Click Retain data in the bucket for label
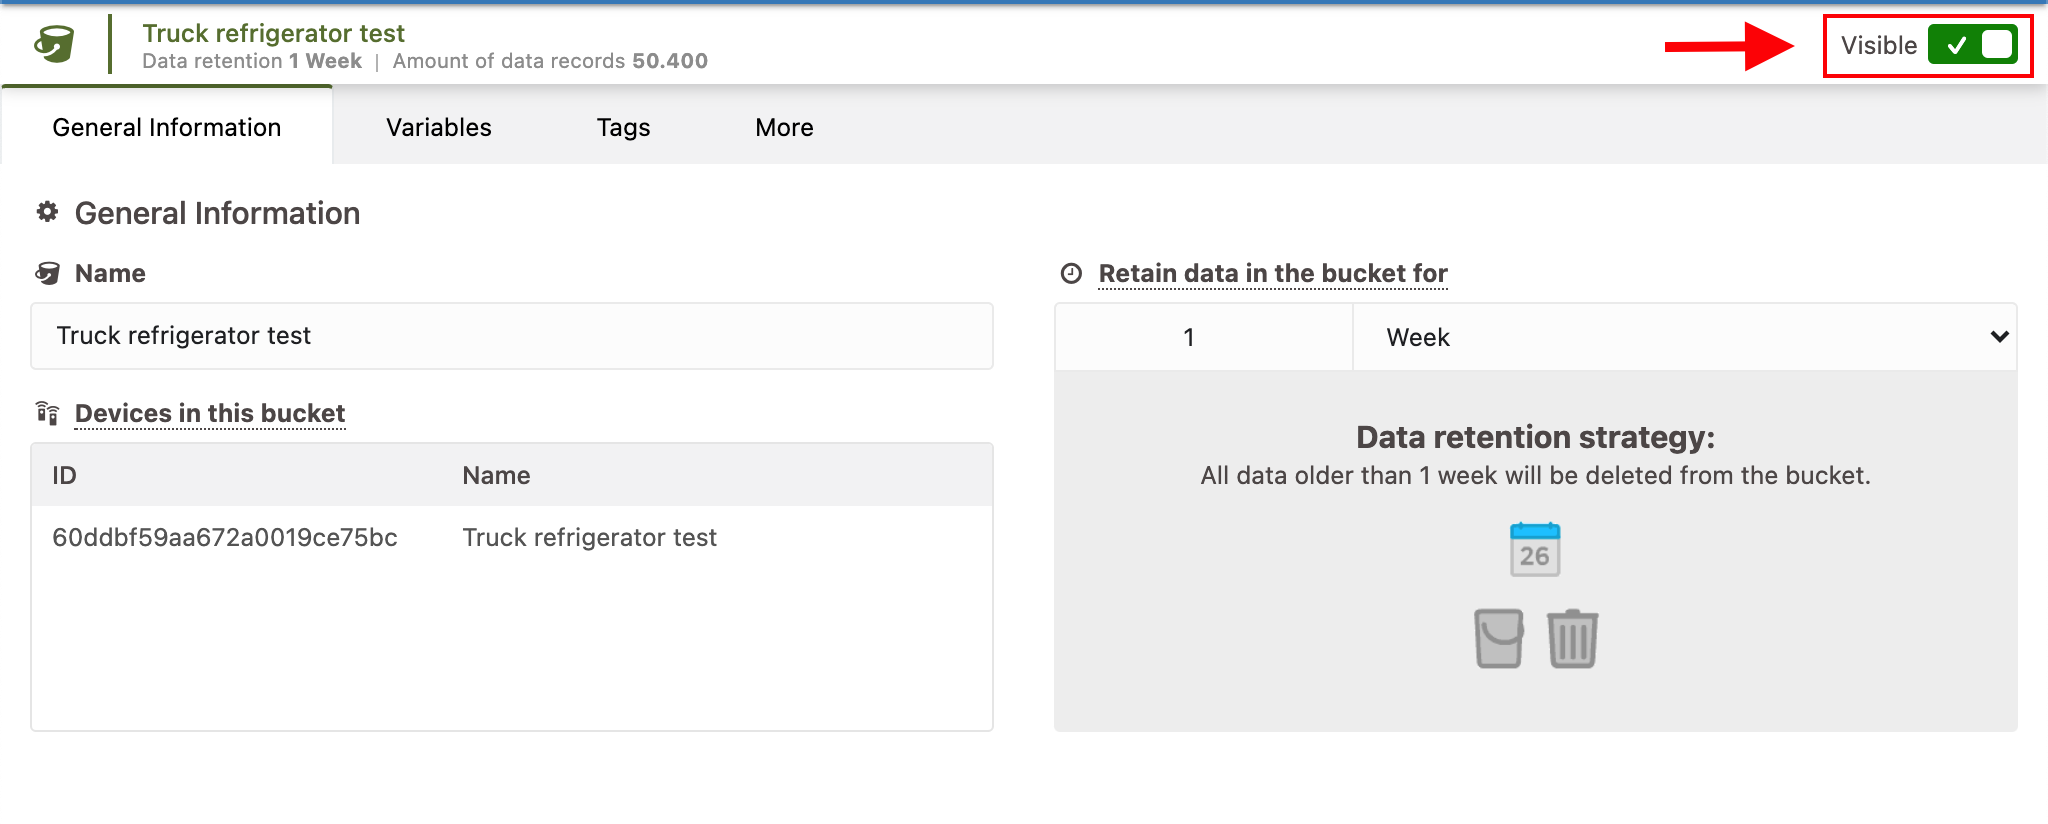Viewport: 2048px width, 824px height. click(x=1272, y=273)
